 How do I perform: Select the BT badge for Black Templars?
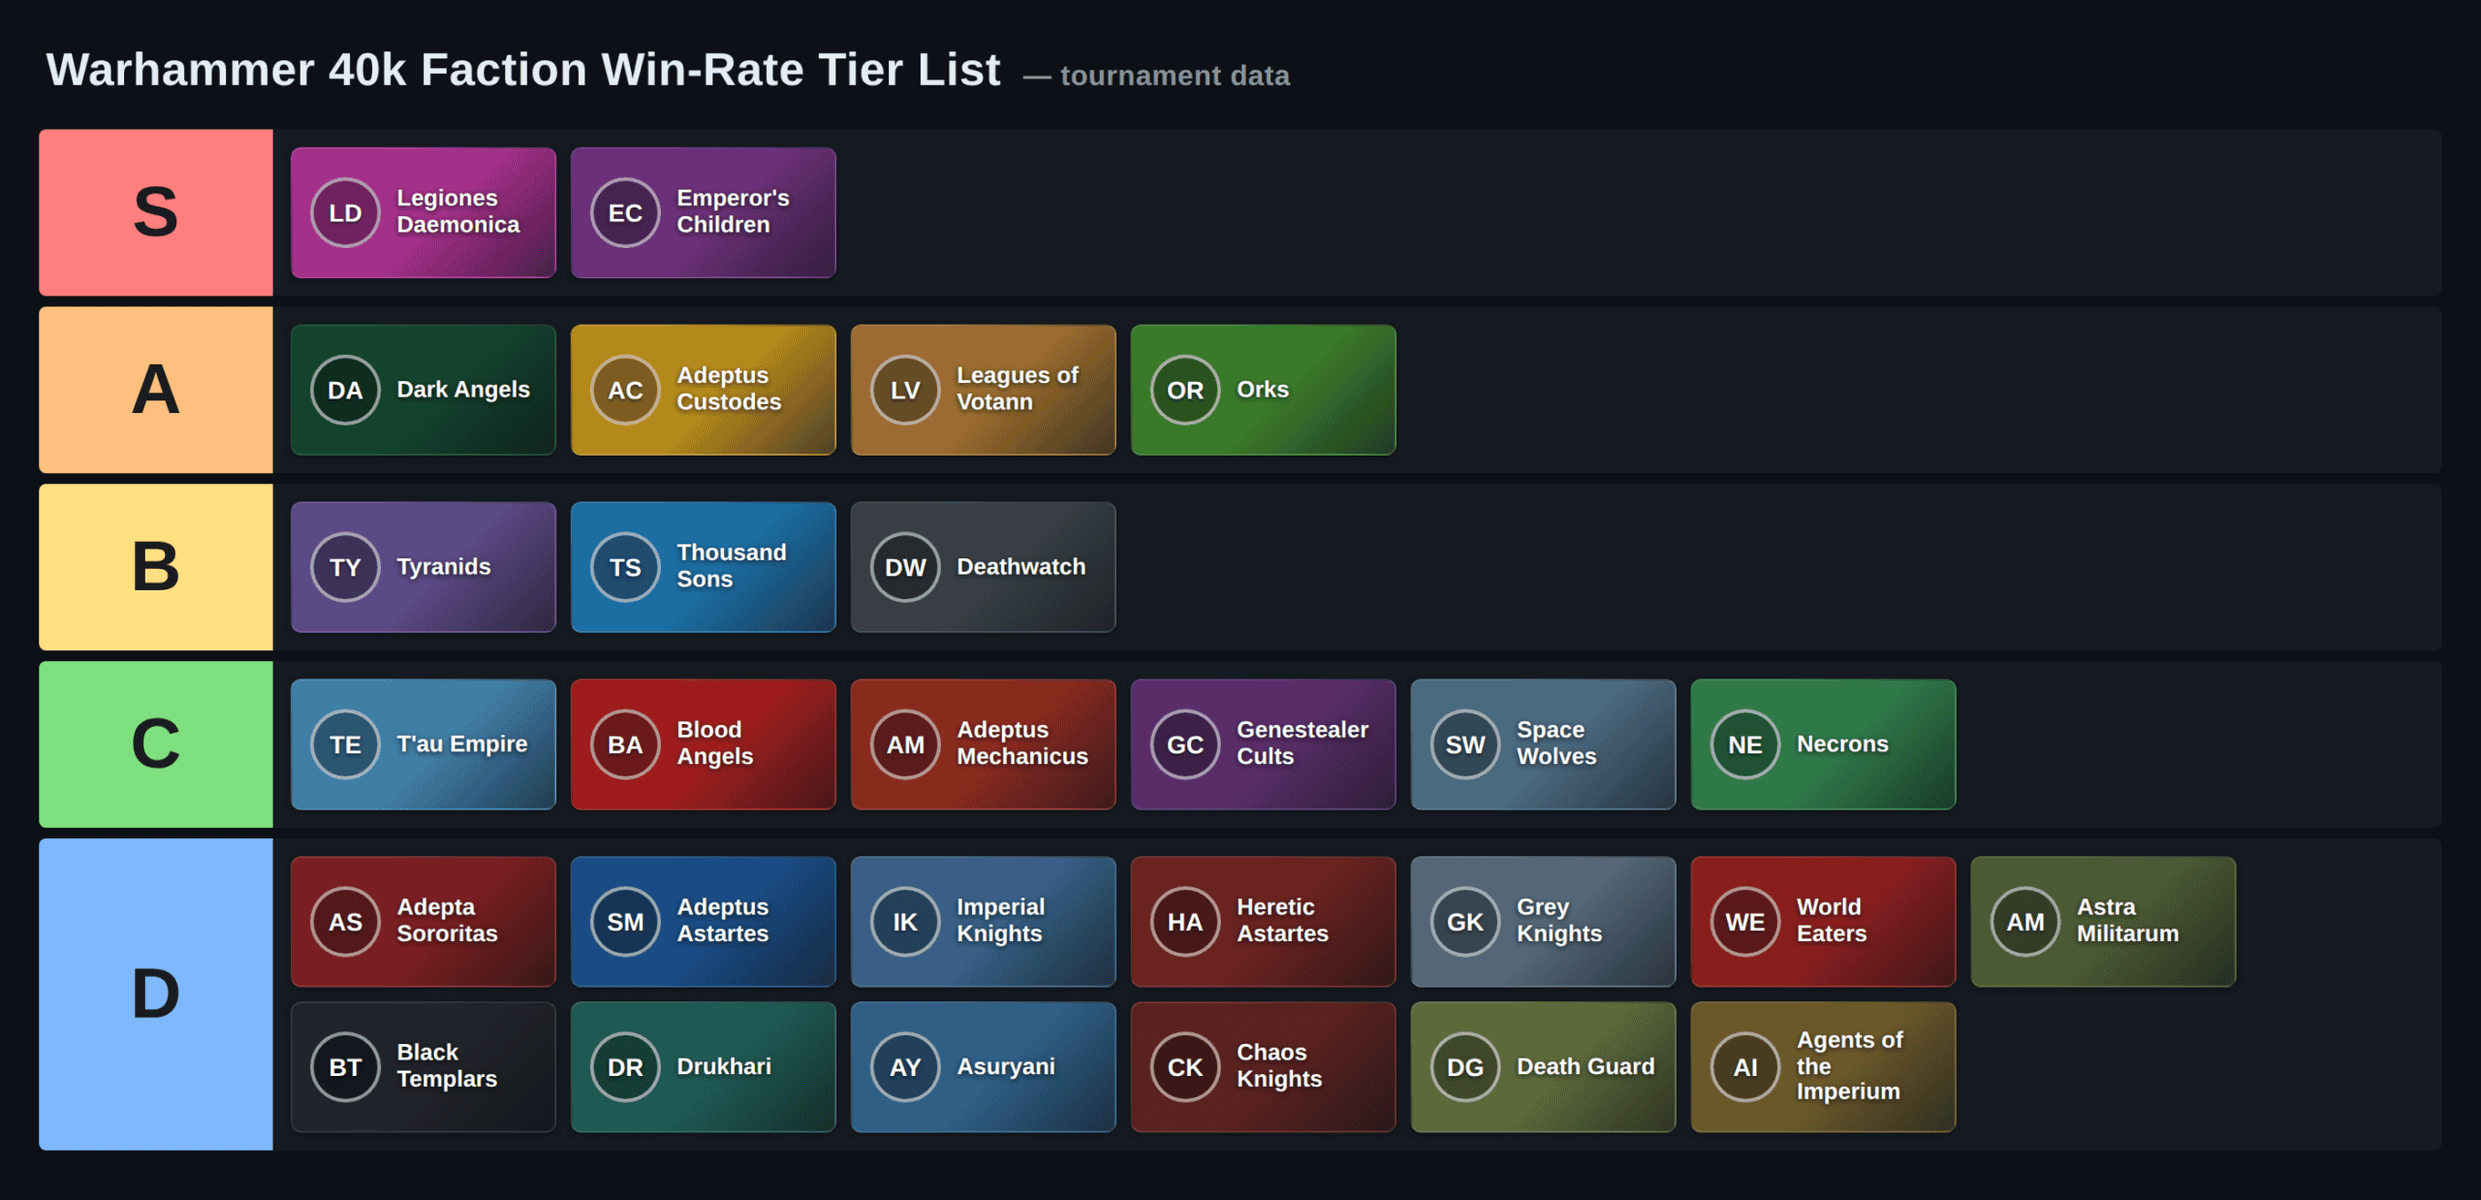pyautogui.click(x=345, y=1067)
